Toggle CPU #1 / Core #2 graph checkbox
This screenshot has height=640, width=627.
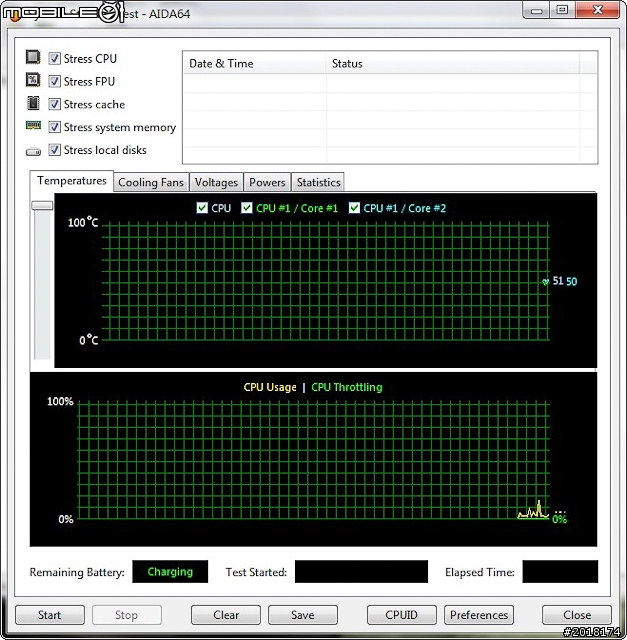pyautogui.click(x=354, y=208)
